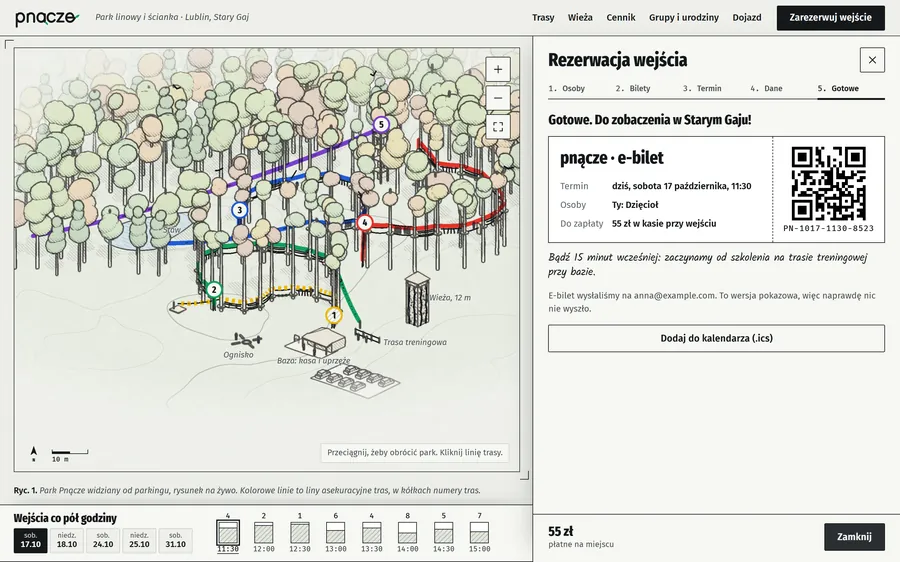Pick the 14:00 entry slot
Viewport: 900px width, 562px height.
point(408,533)
